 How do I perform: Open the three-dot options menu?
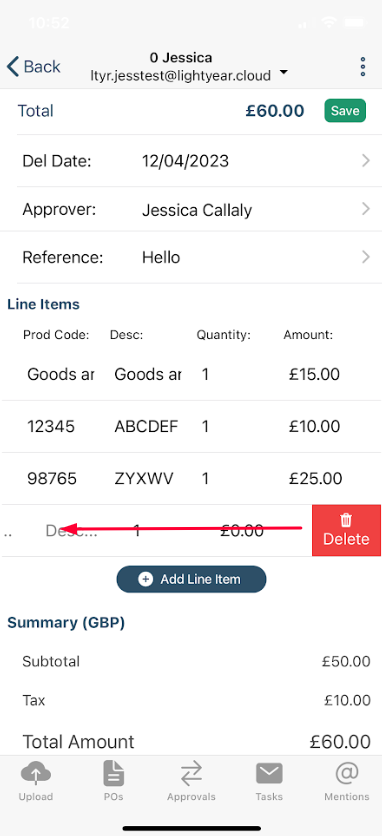coord(363,67)
